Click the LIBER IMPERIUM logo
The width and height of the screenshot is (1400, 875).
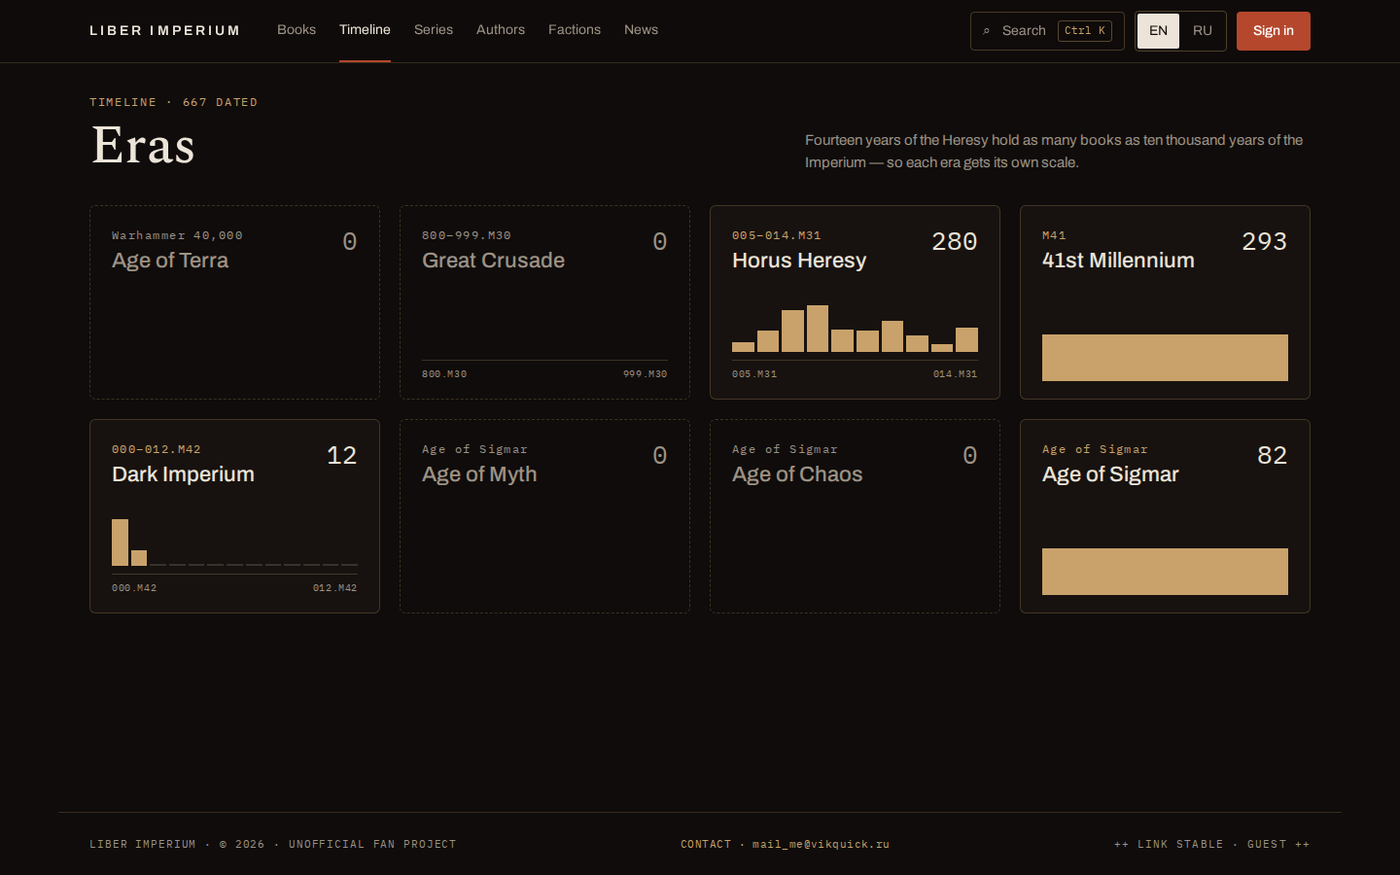click(165, 31)
